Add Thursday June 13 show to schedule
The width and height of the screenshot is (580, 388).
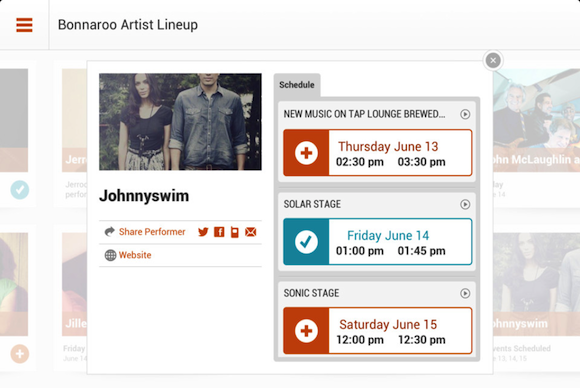coord(306,153)
